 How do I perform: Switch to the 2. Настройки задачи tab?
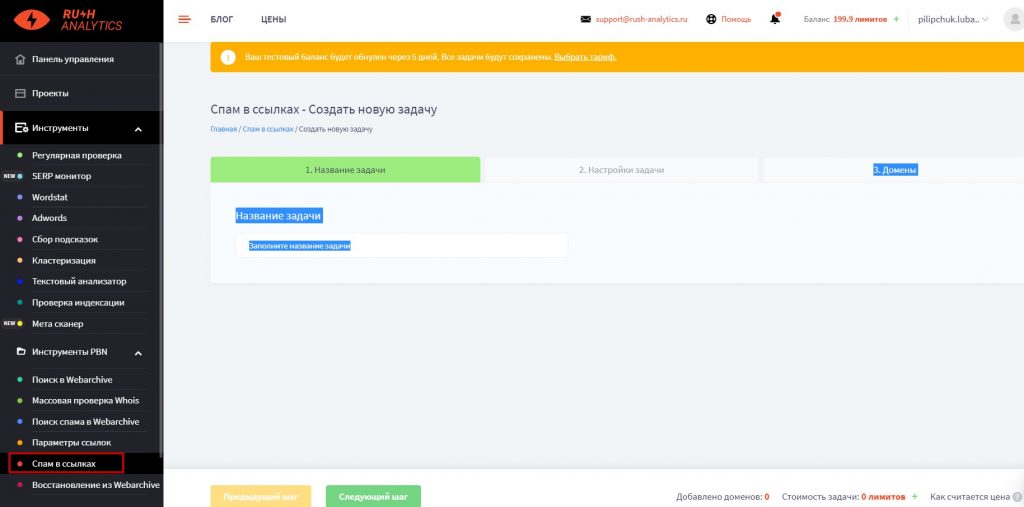coord(621,170)
